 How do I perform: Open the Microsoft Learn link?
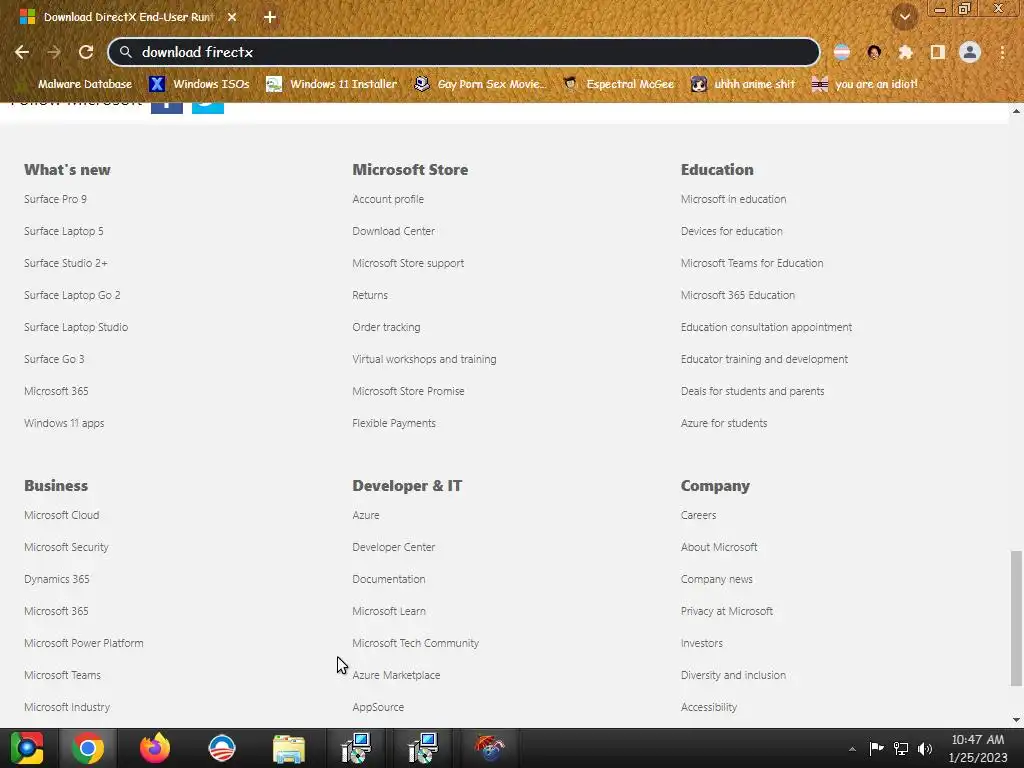389,611
